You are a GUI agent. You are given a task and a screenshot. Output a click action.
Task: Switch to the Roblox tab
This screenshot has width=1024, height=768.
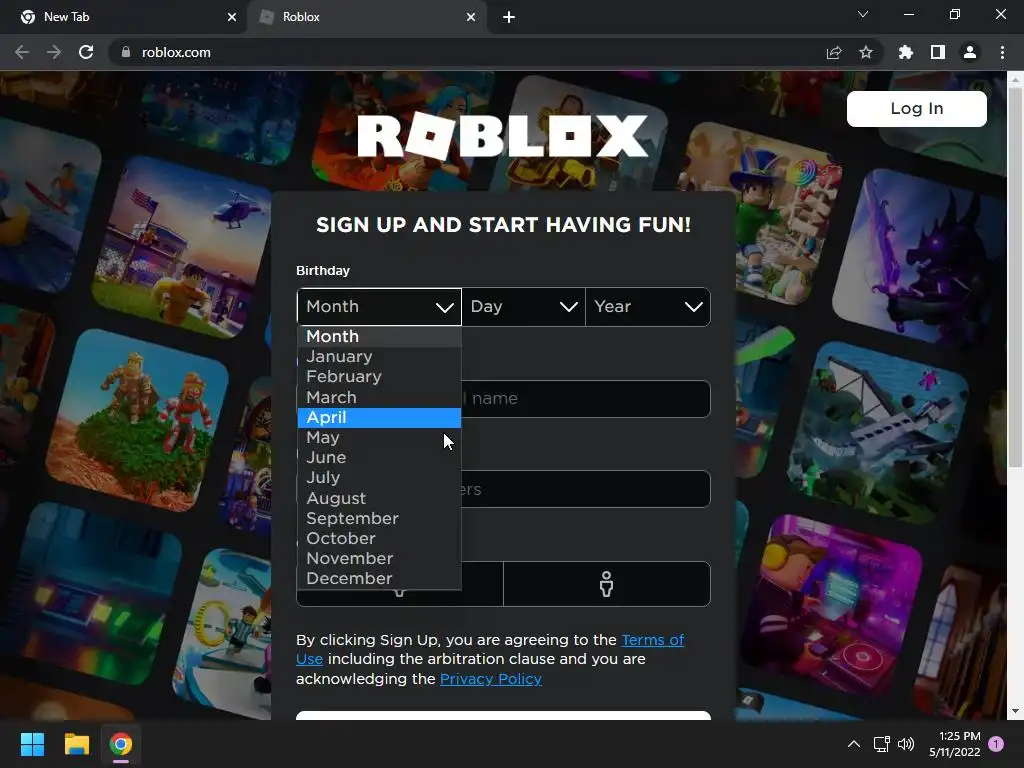point(366,17)
